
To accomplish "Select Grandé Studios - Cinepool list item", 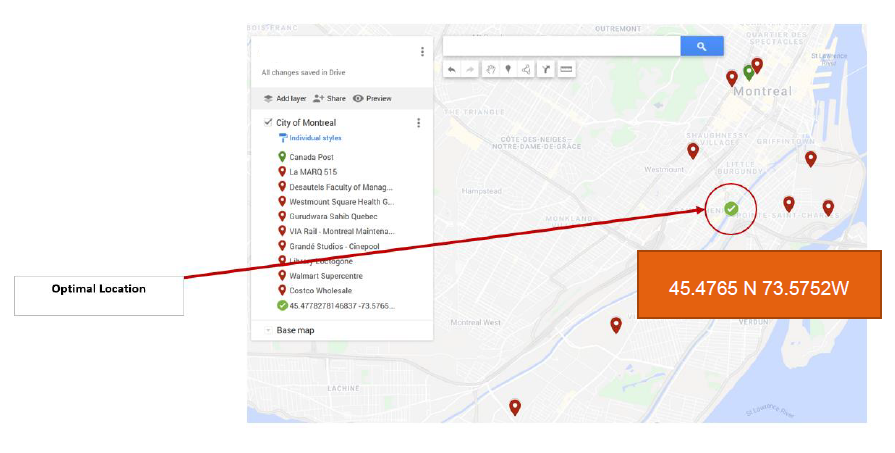I will tap(334, 246).
